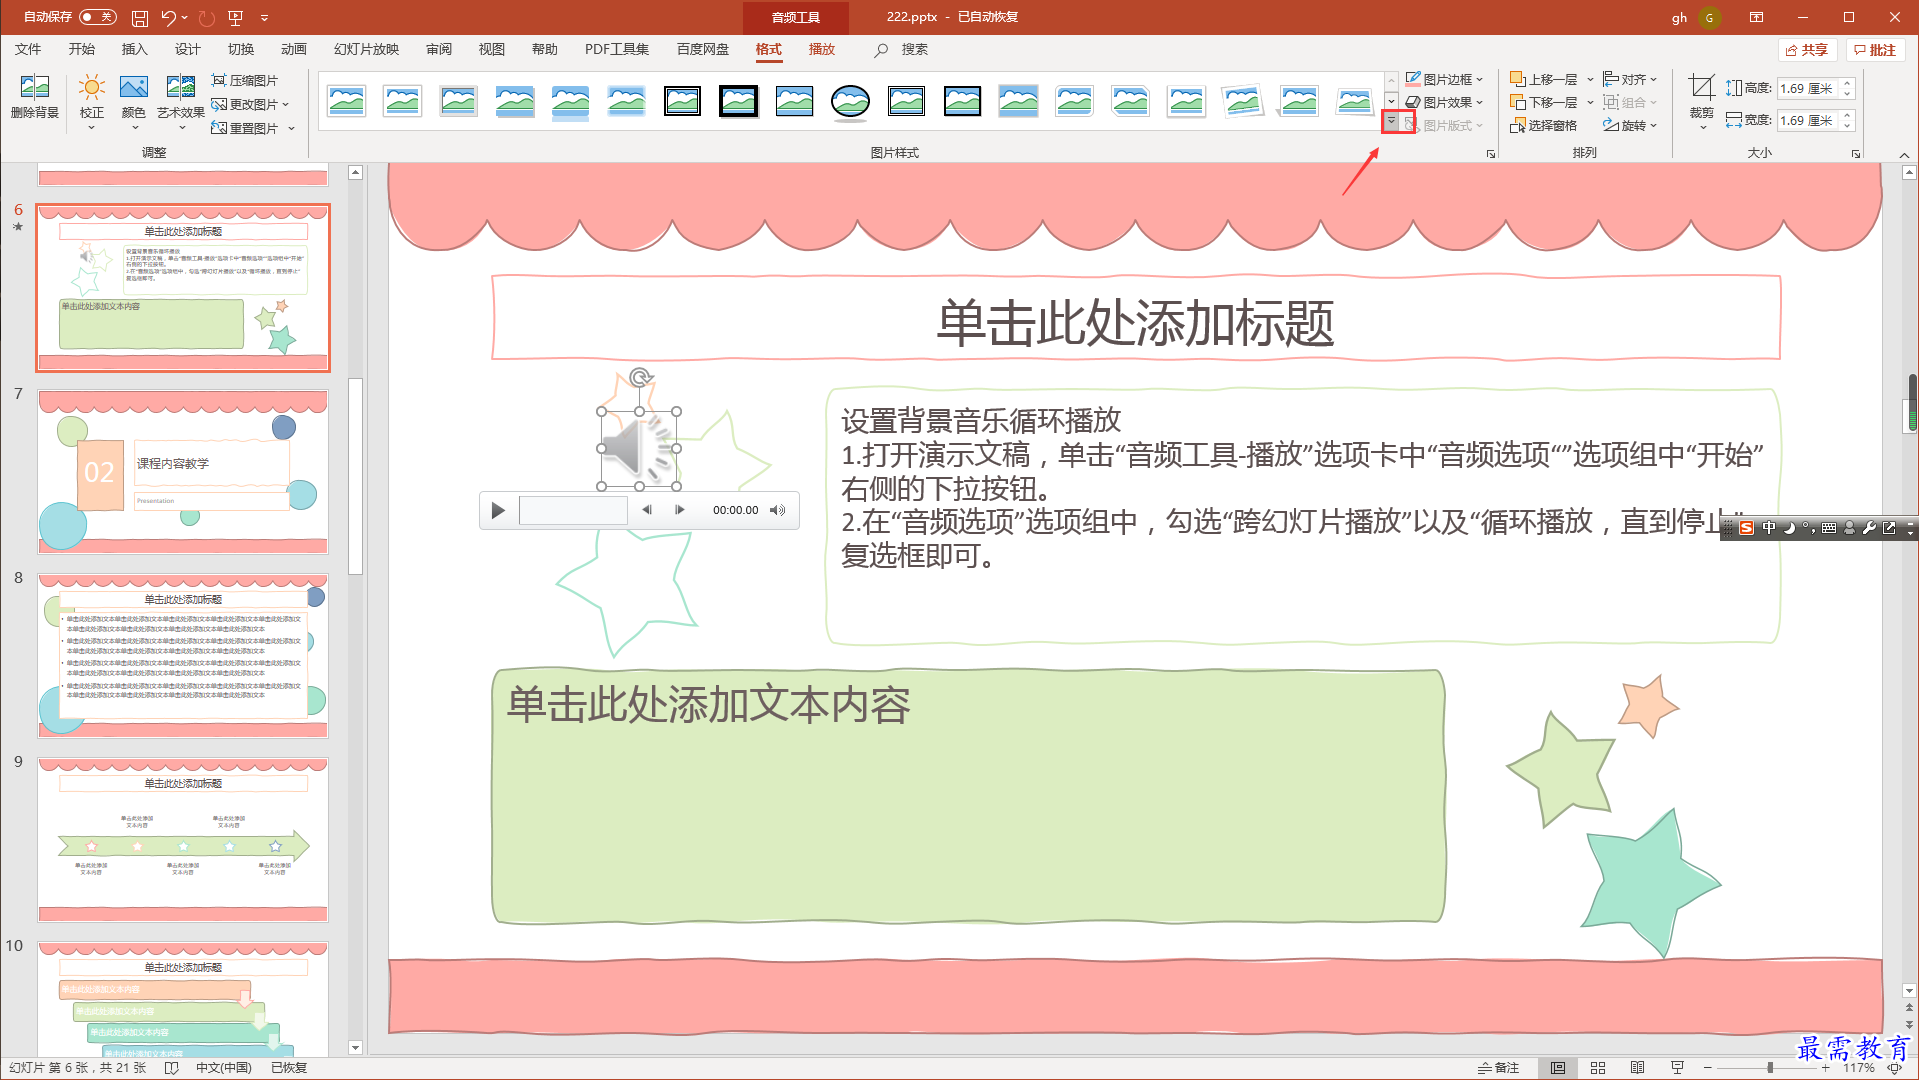Click the zoom slider in status bar
The height and width of the screenshot is (1080, 1919).
(x=1768, y=1068)
